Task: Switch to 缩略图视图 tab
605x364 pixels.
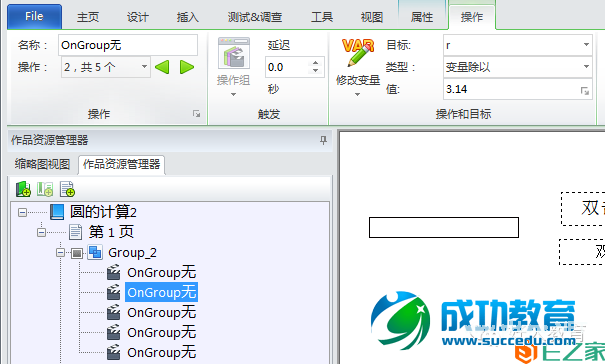Action: coord(42,164)
